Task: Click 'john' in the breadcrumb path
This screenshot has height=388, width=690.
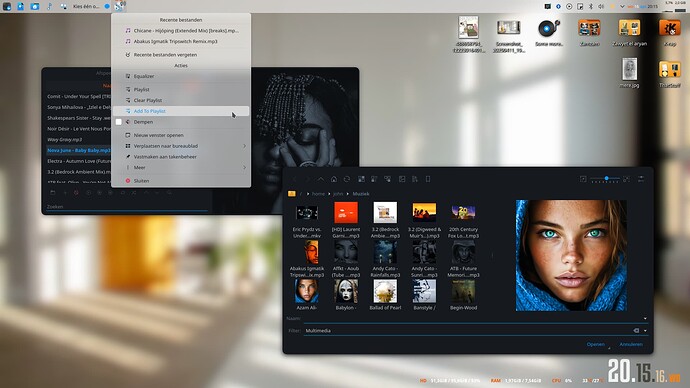Action: [x=338, y=194]
